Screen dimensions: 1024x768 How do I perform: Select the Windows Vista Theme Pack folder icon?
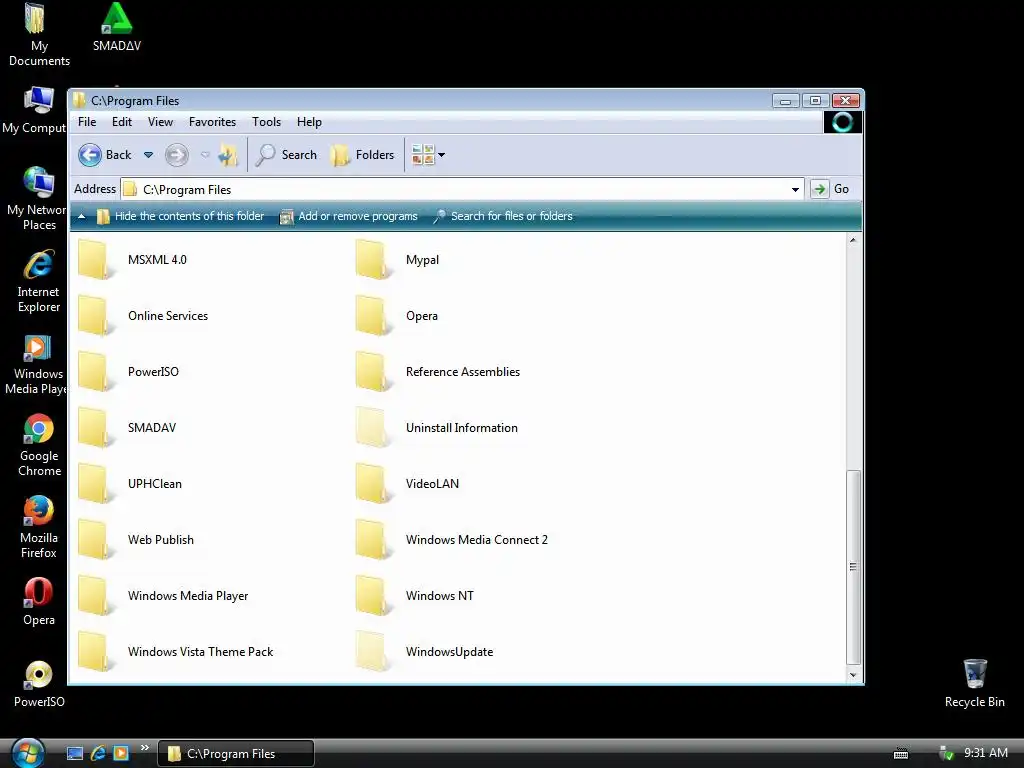coord(94,652)
